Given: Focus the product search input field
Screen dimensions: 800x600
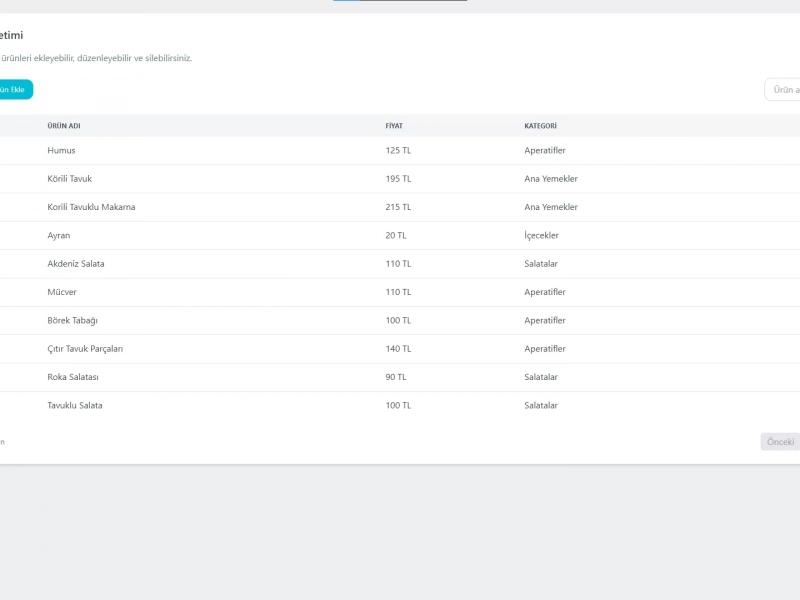Looking at the screenshot, I should [784, 90].
